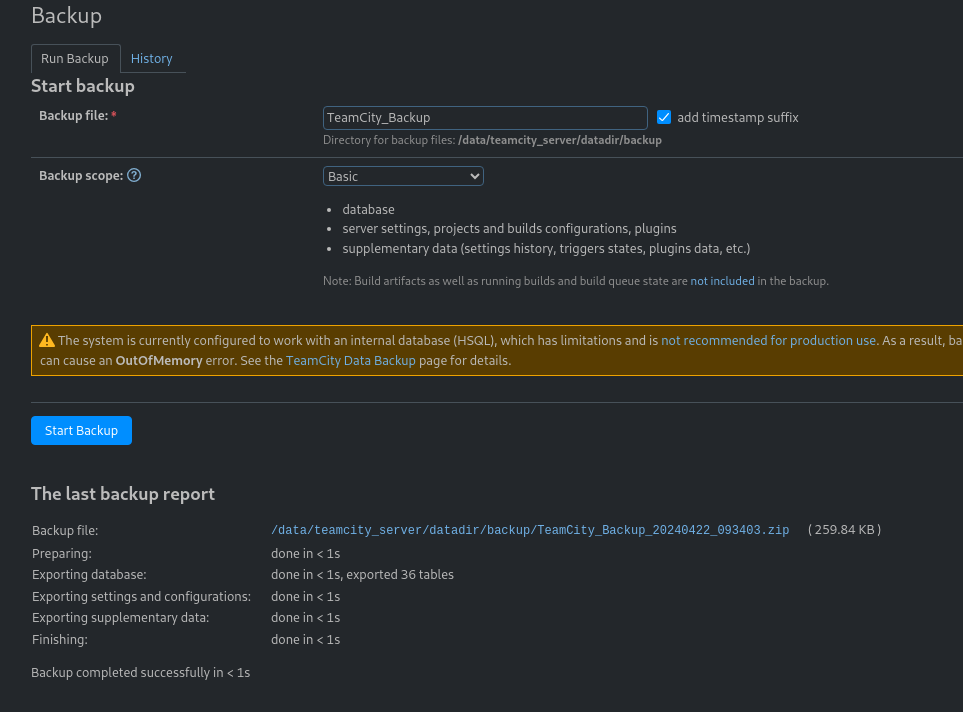
Task: Click the 'supplementary data' bullet item
Action: (x=547, y=249)
